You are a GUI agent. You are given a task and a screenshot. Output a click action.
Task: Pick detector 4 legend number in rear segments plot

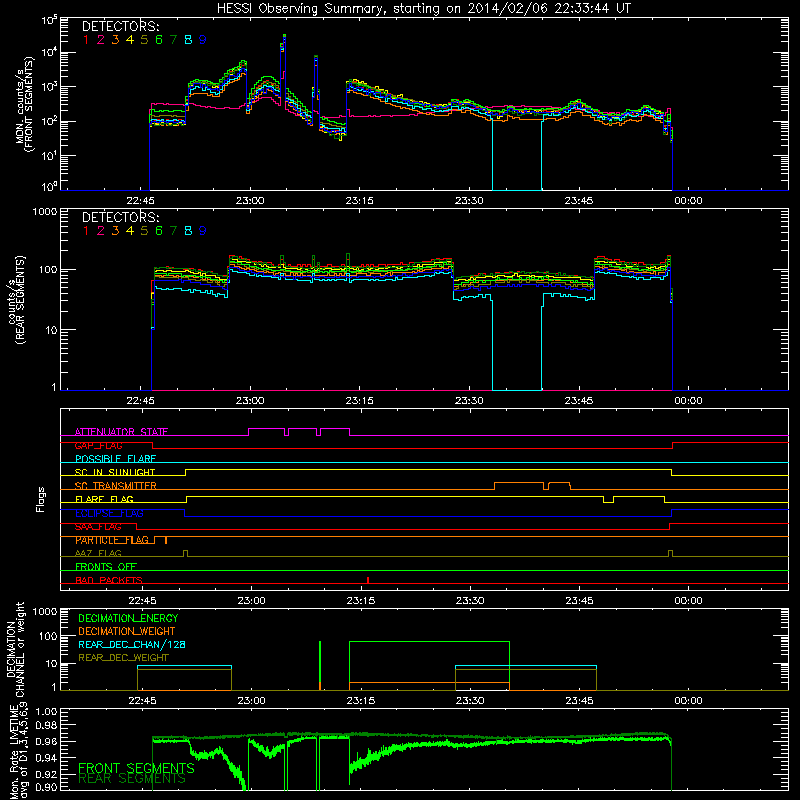point(130,231)
